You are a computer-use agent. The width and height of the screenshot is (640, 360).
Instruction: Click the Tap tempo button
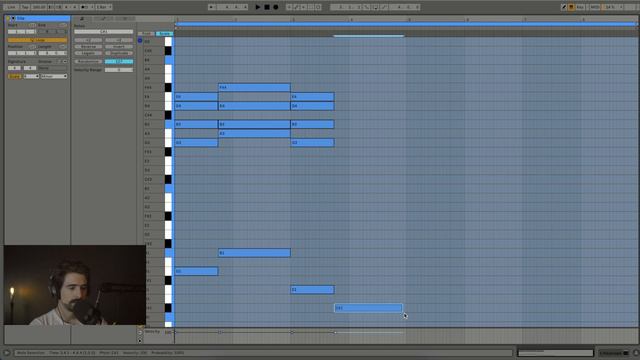coord(25,7)
